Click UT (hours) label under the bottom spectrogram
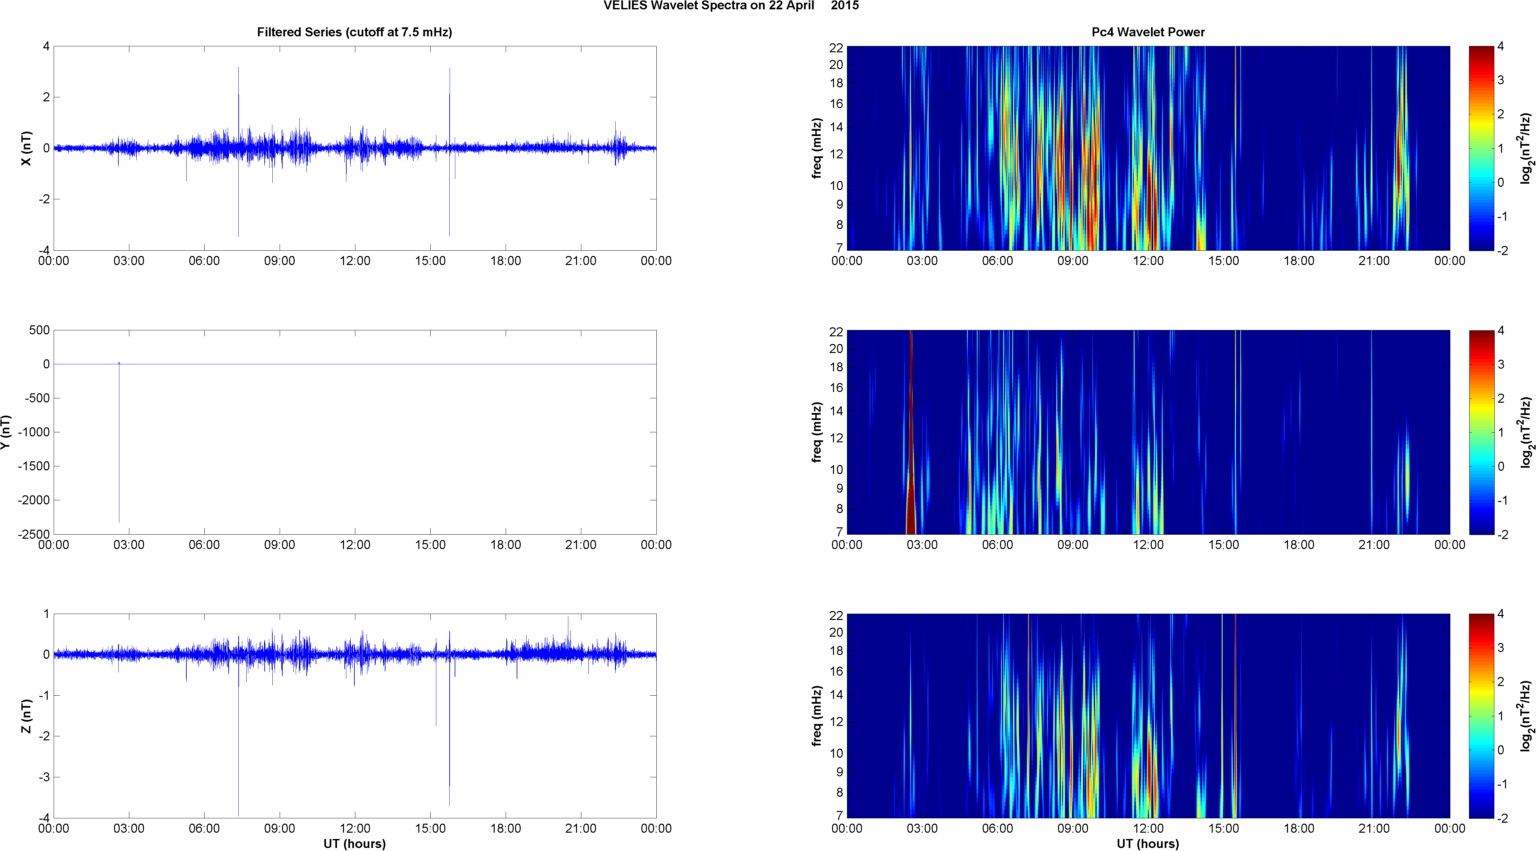 (x=1148, y=844)
